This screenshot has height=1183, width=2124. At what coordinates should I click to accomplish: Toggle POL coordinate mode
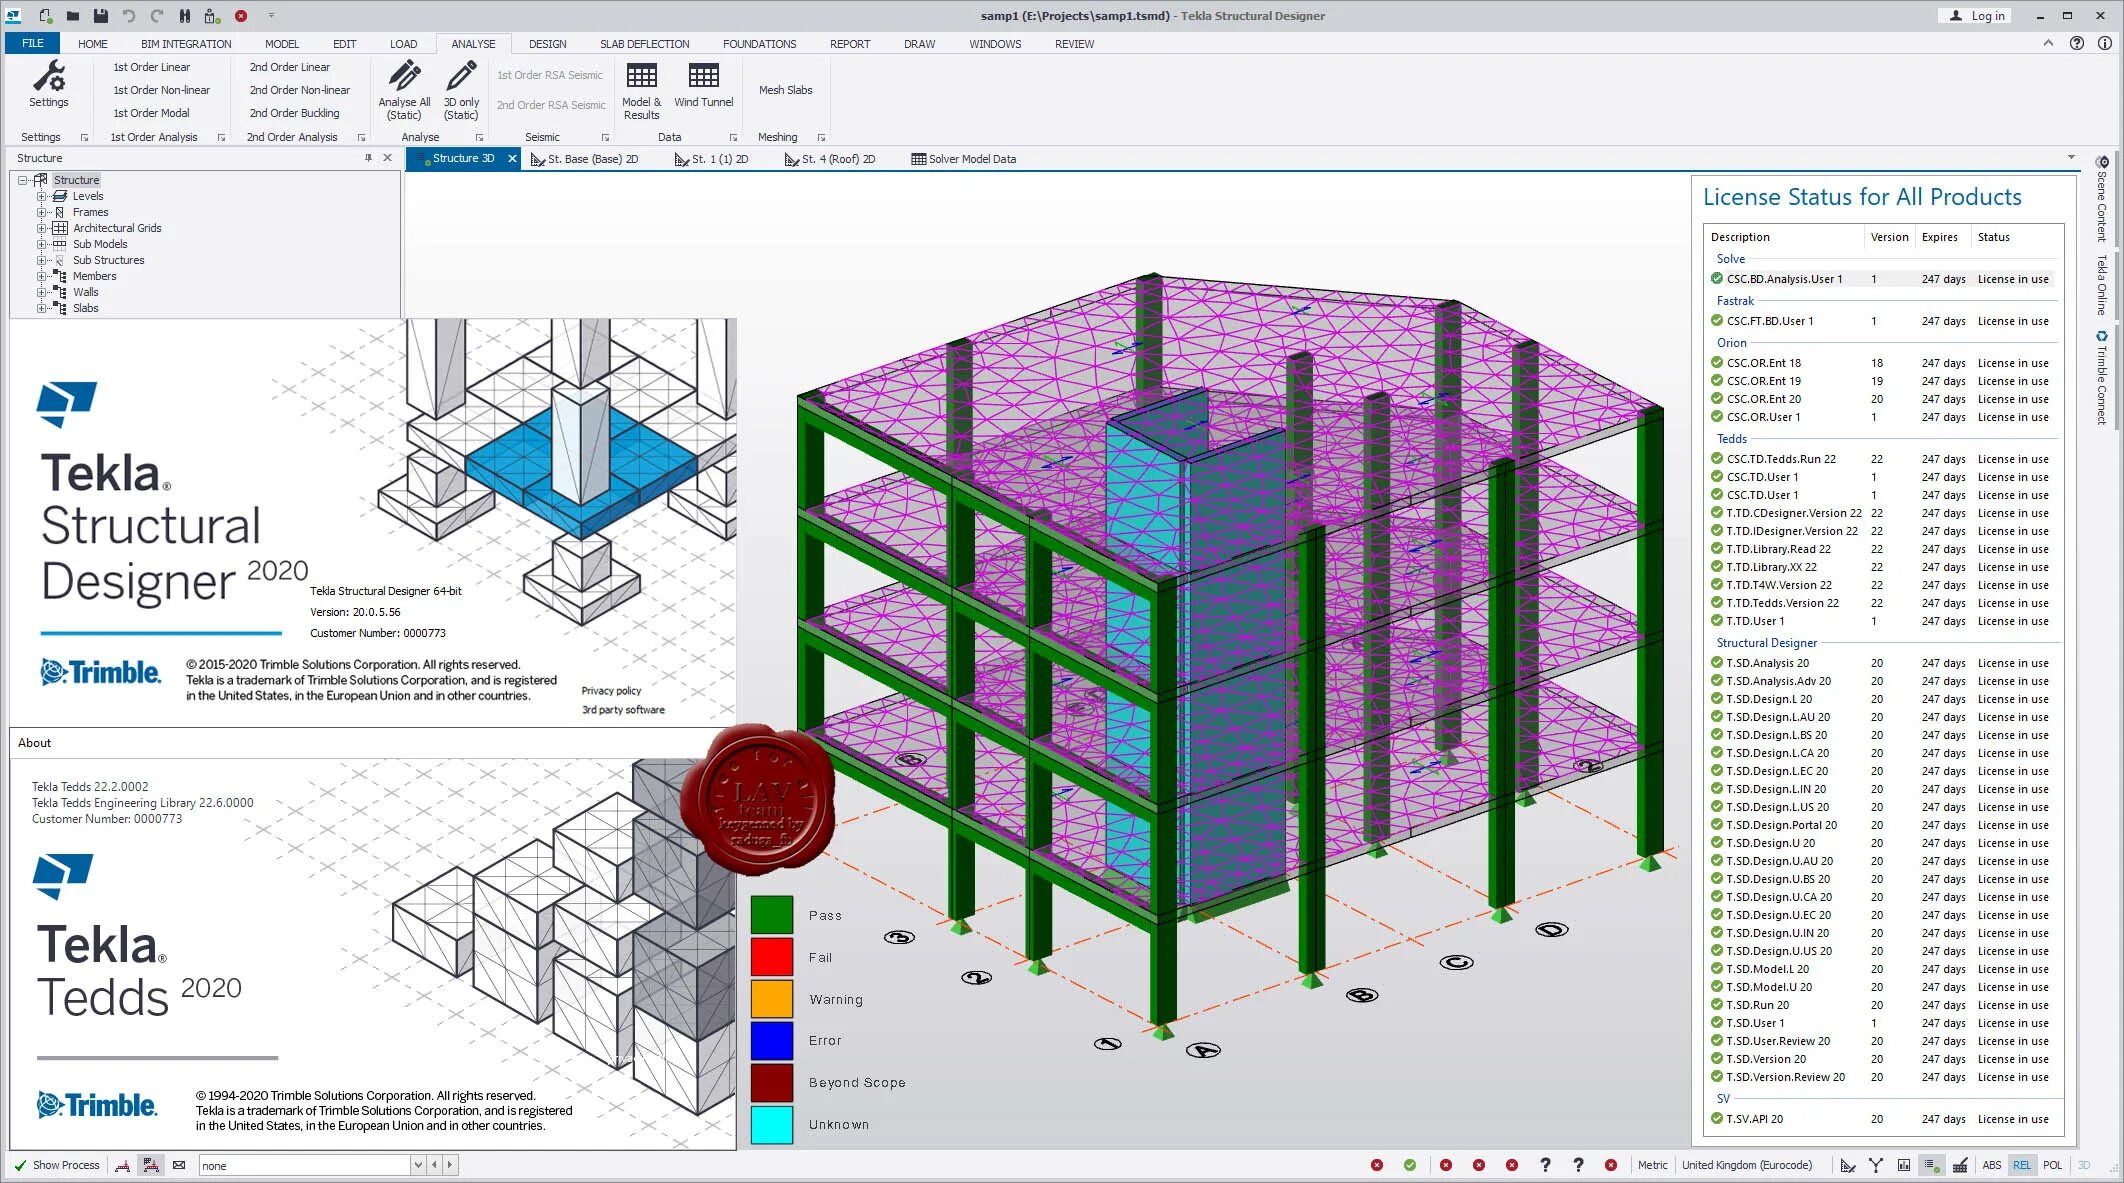point(2053,1165)
